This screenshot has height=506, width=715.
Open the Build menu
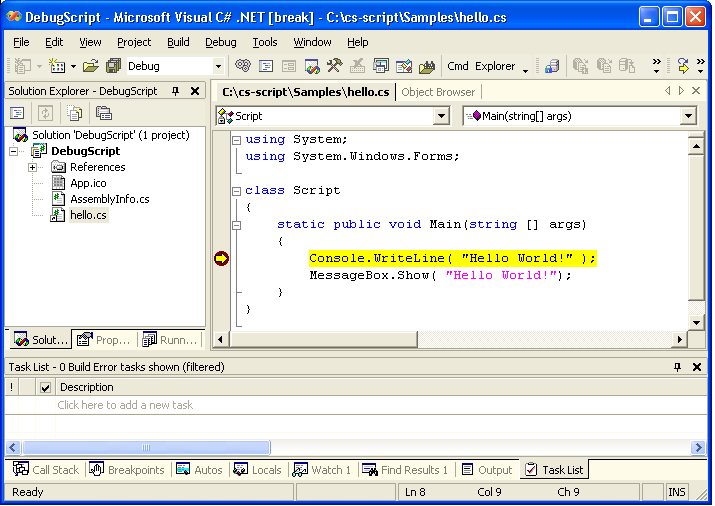coord(178,42)
